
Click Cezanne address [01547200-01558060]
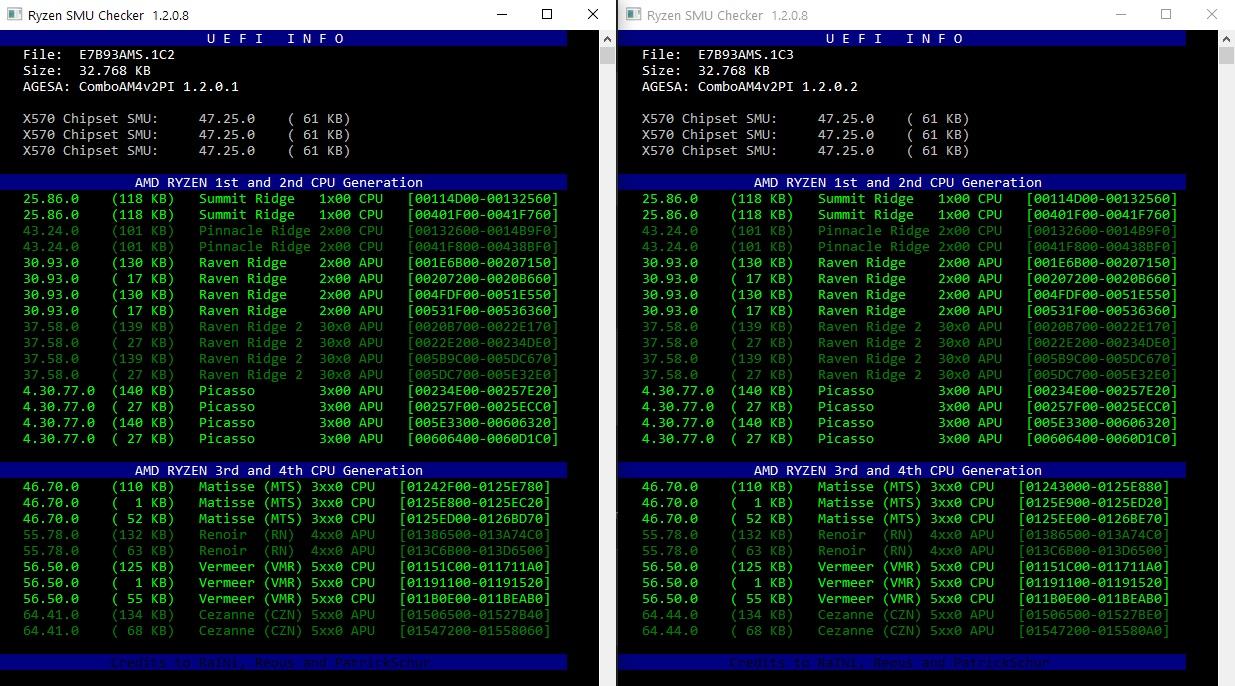tap(475, 630)
